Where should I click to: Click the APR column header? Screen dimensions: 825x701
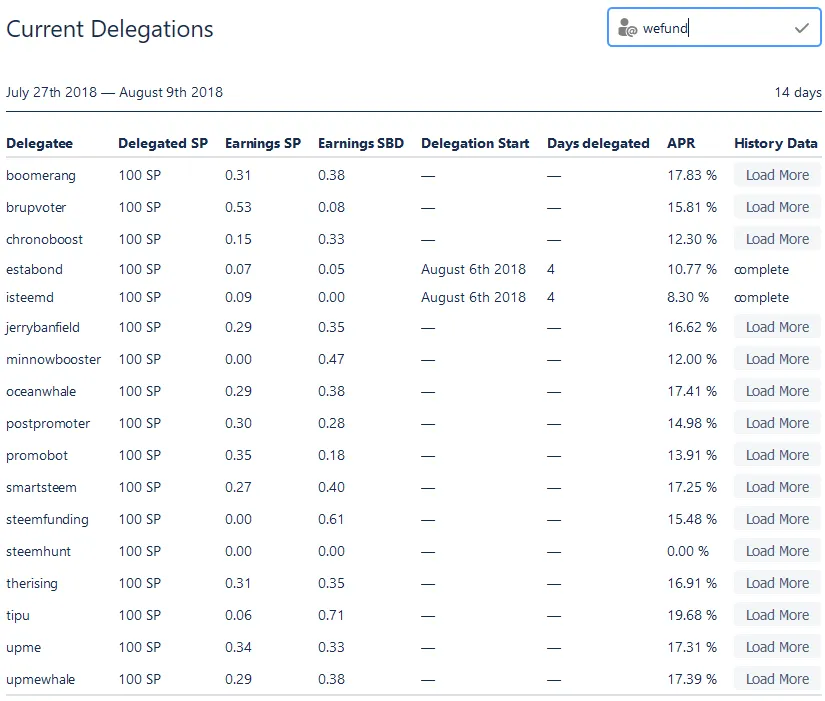(x=681, y=143)
